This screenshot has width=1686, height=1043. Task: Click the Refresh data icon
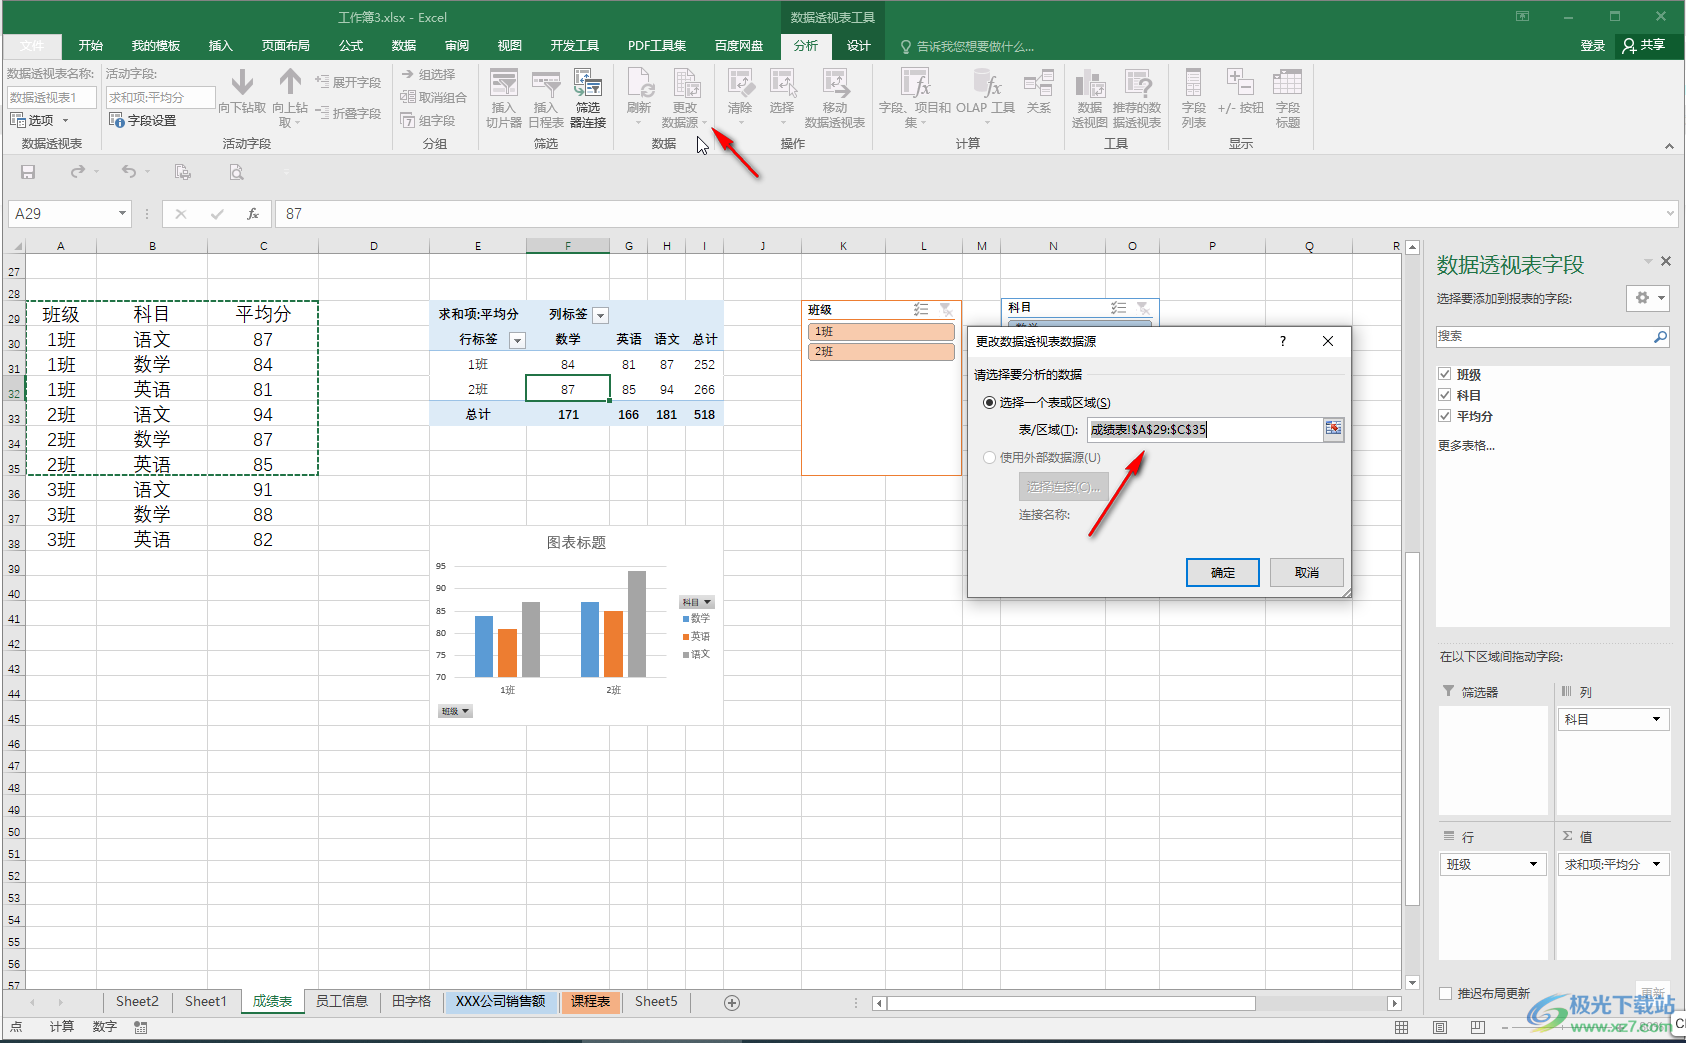click(639, 84)
